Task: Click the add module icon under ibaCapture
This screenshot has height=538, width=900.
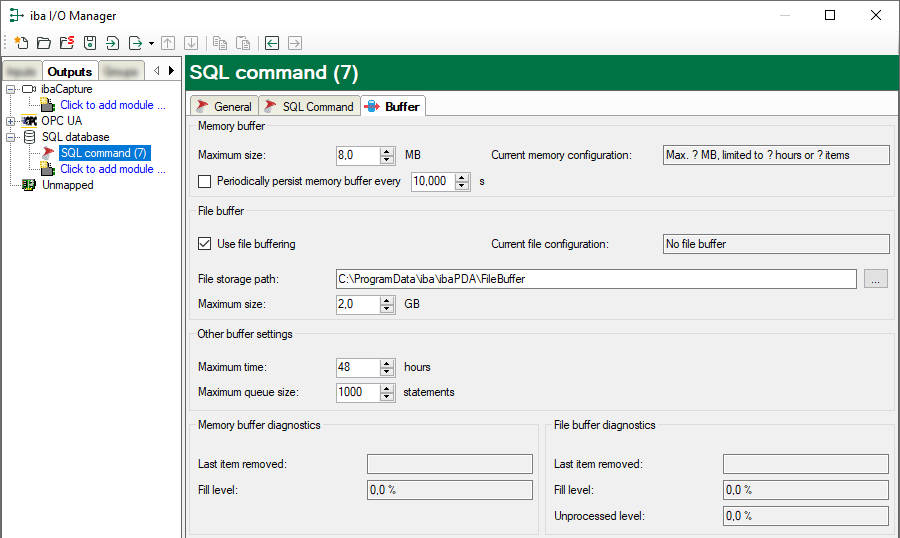Action: 48,104
